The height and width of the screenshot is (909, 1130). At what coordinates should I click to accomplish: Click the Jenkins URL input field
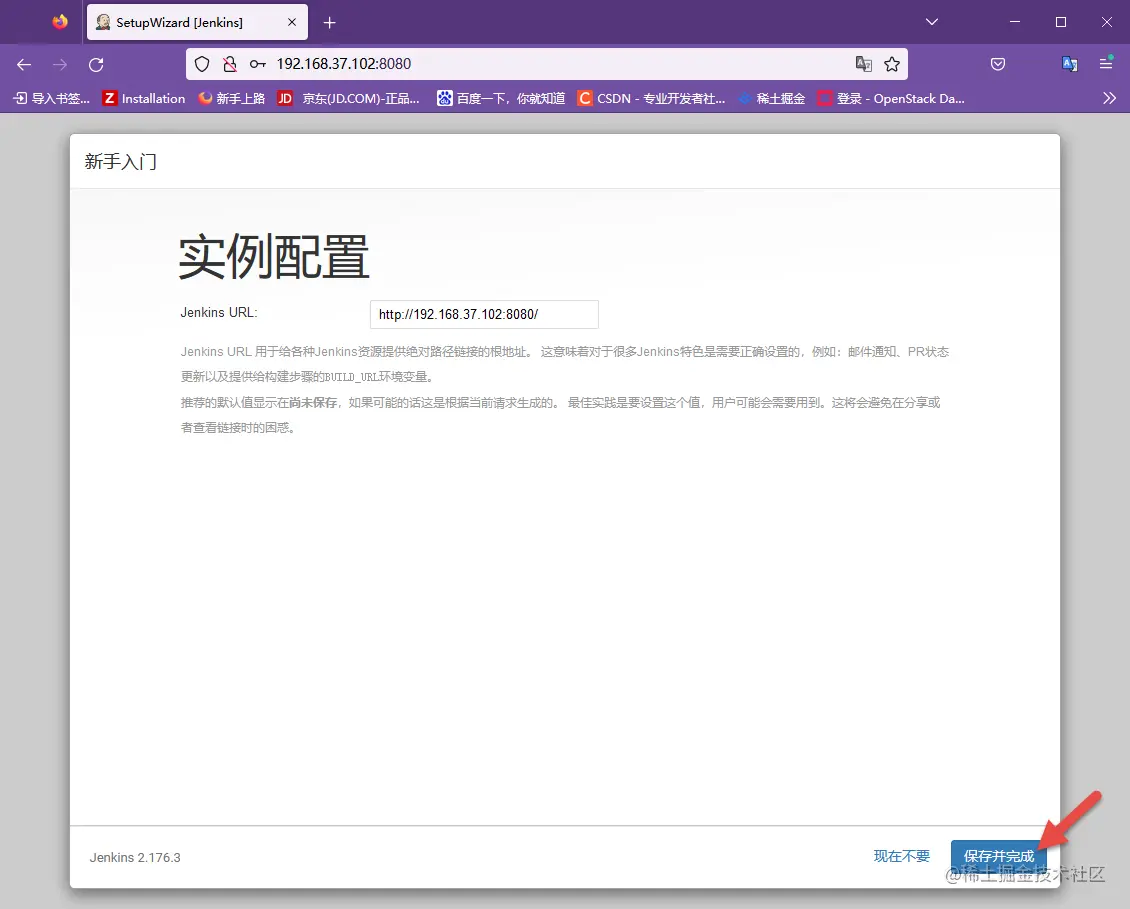tap(484, 314)
